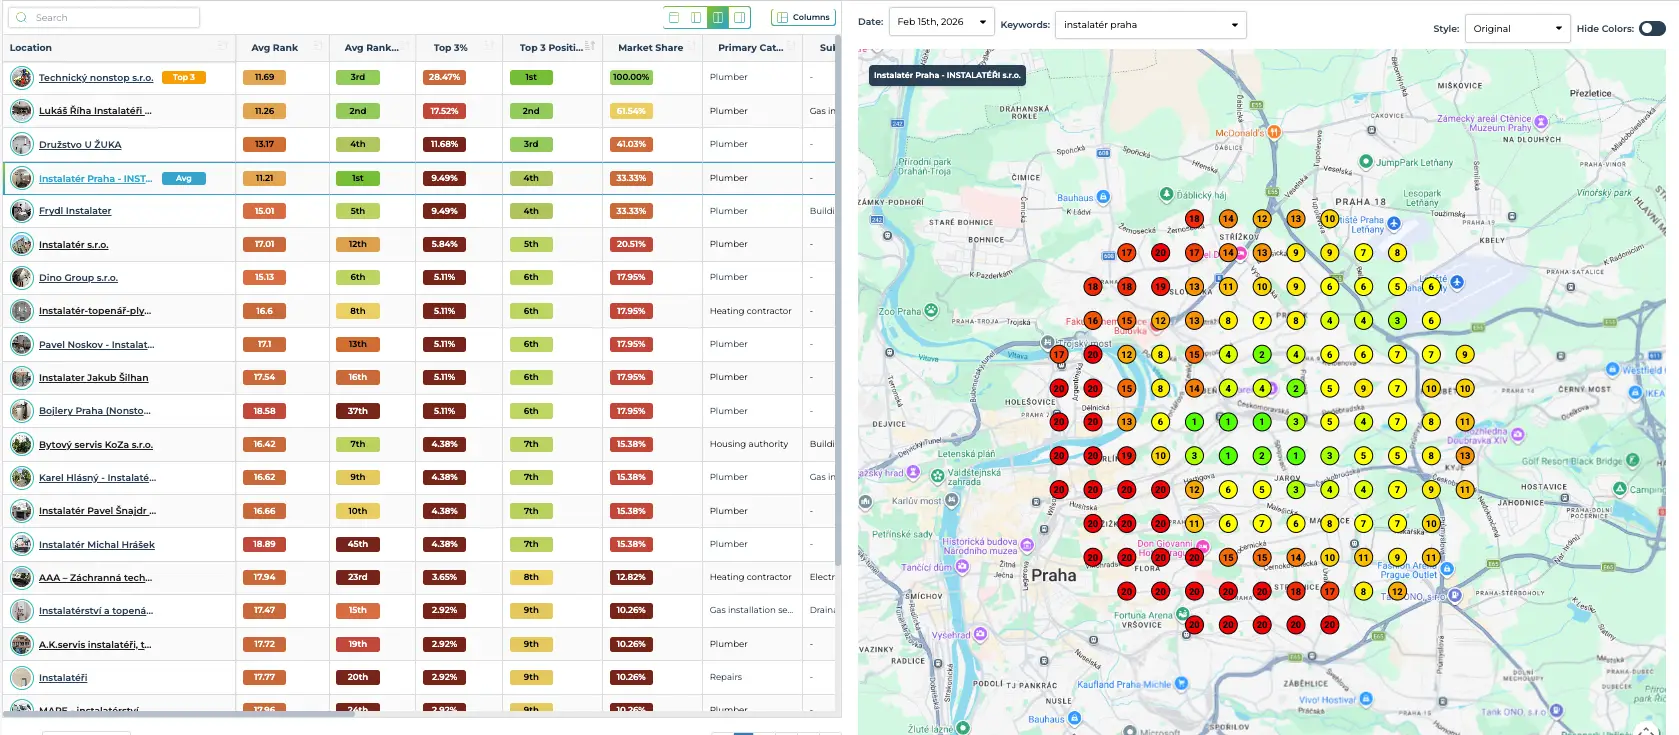This screenshot has height=735, width=1679.
Task: Open Dino Group s.r.o. link
Action: point(78,278)
